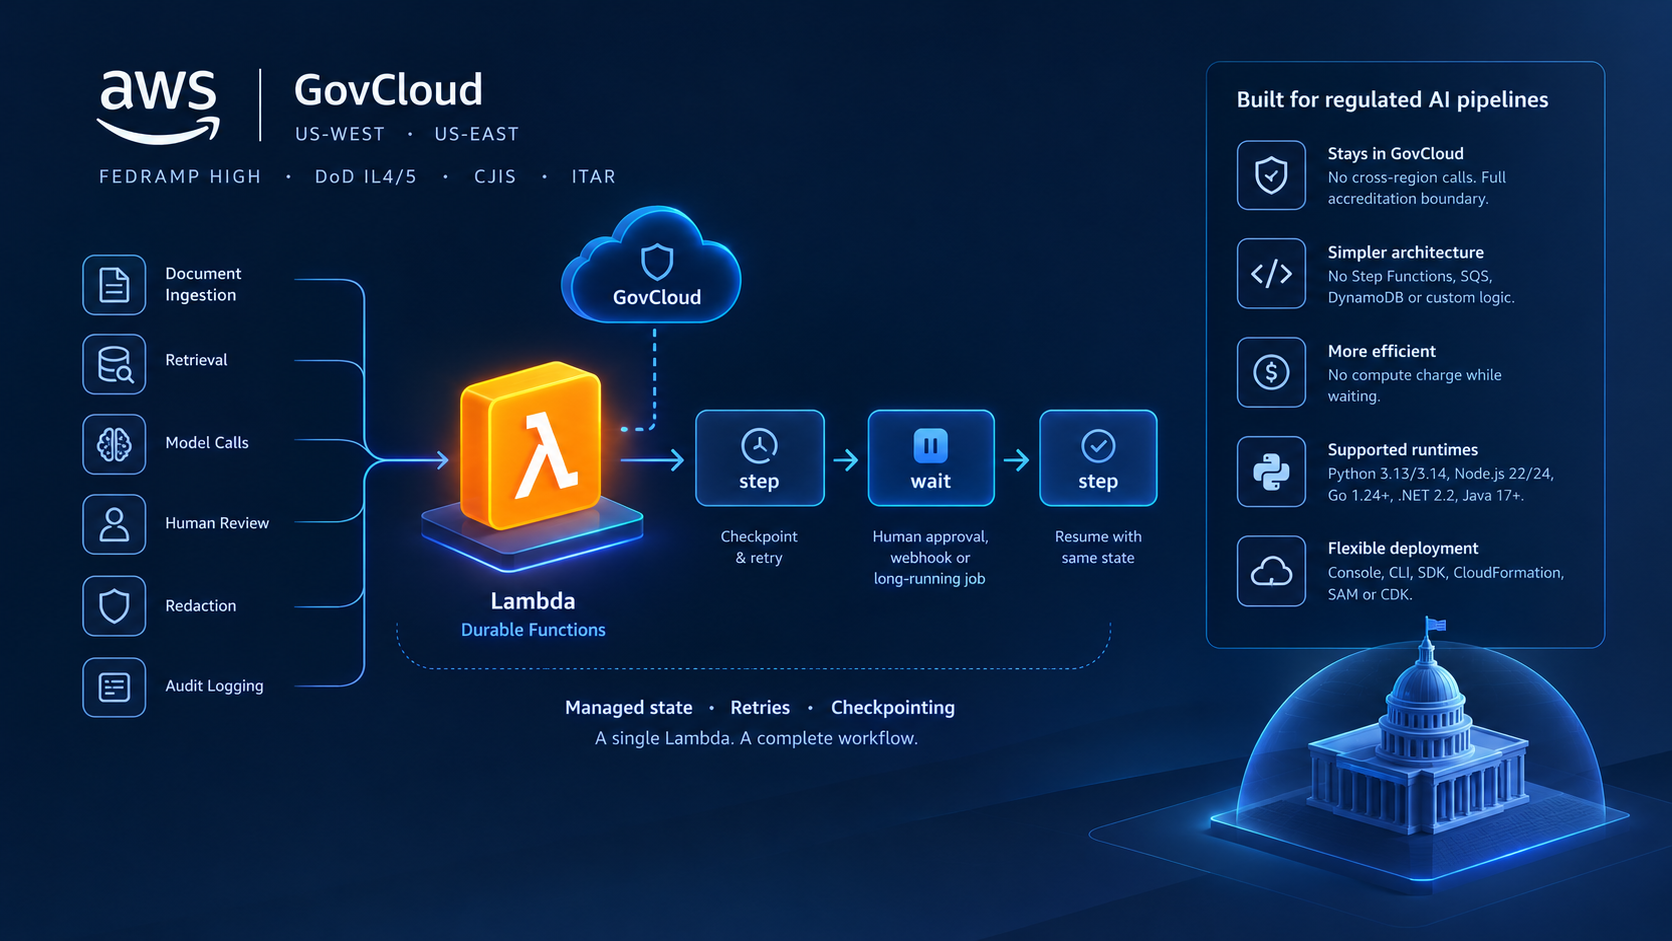Image resolution: width=1672 pixels, height=941 pixels.
Task: Select the "Retries" text
Action: [x=760, y=708]
